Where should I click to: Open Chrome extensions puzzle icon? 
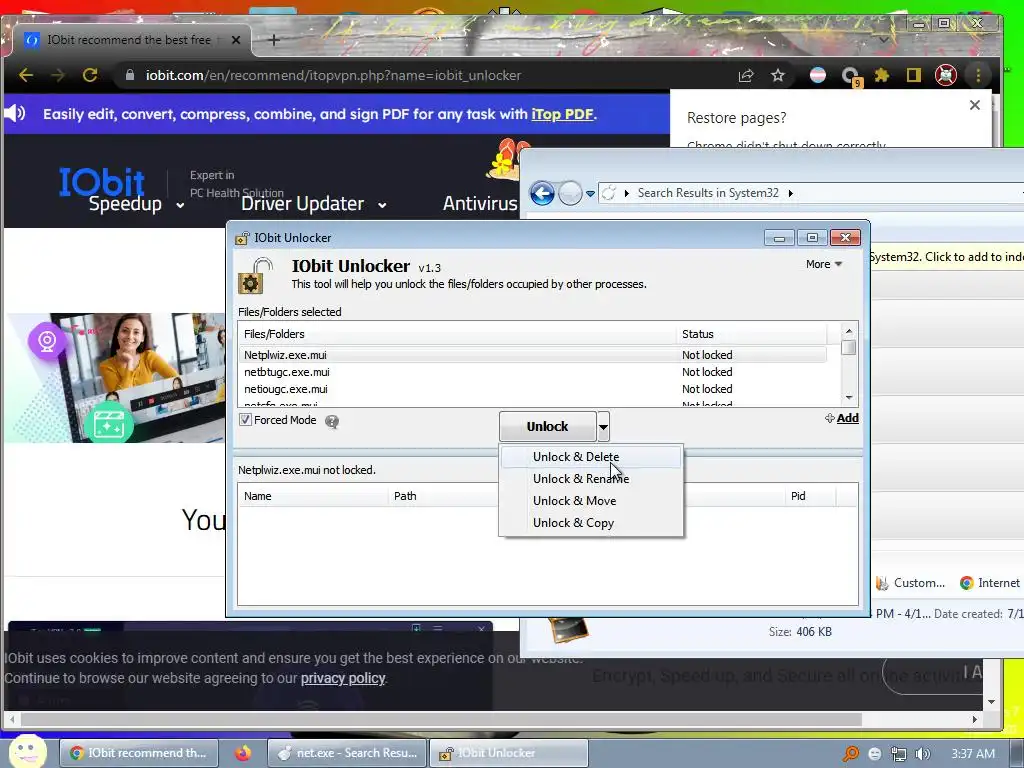[x=882, y=75]
